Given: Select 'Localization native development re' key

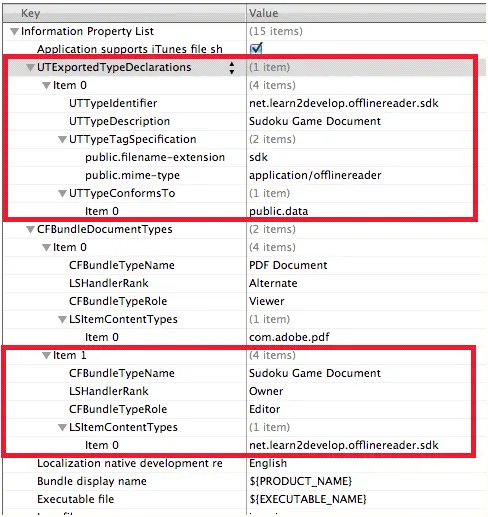Looking at the screenshot, I should (130, 463).
